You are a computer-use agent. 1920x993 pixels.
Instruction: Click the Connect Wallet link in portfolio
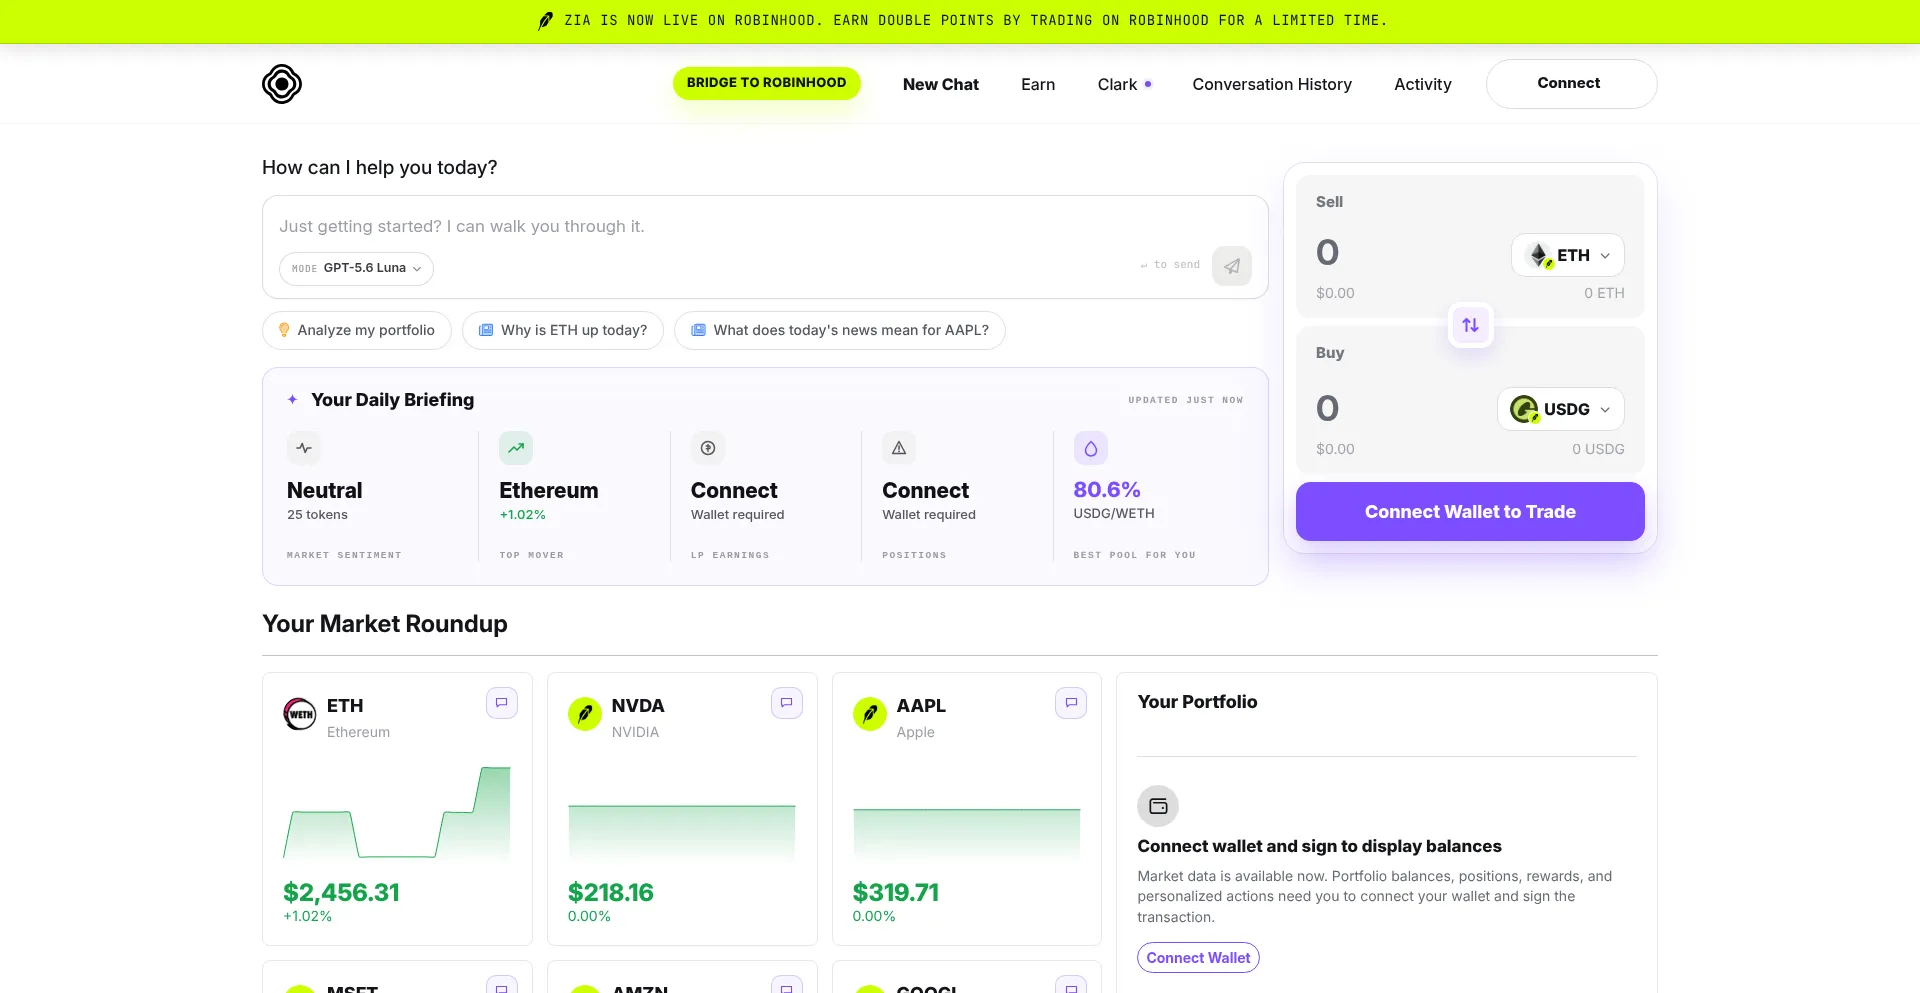tap(1198, 957)
